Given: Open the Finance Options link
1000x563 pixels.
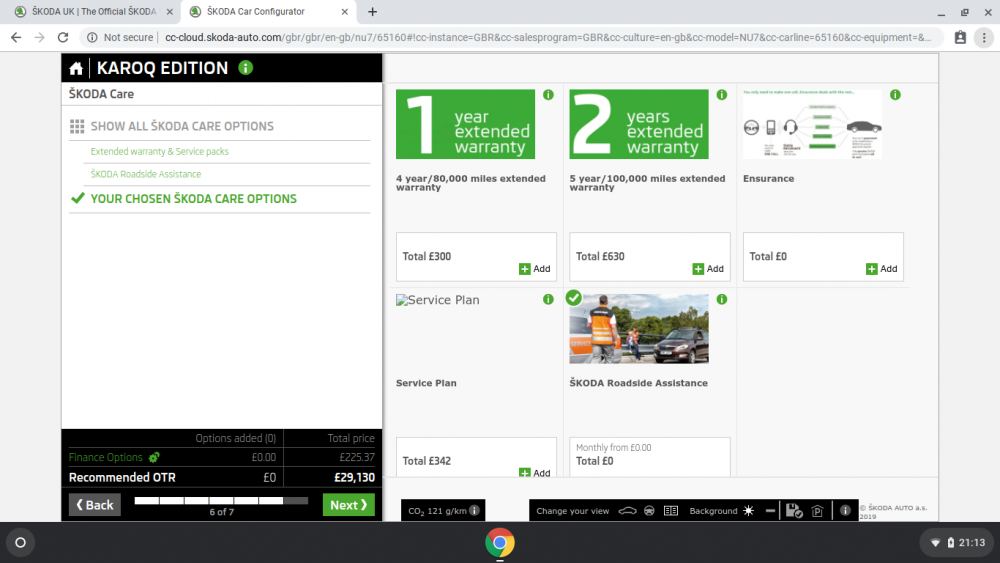Looking at the screenshot, I should (x=105, y=457).
